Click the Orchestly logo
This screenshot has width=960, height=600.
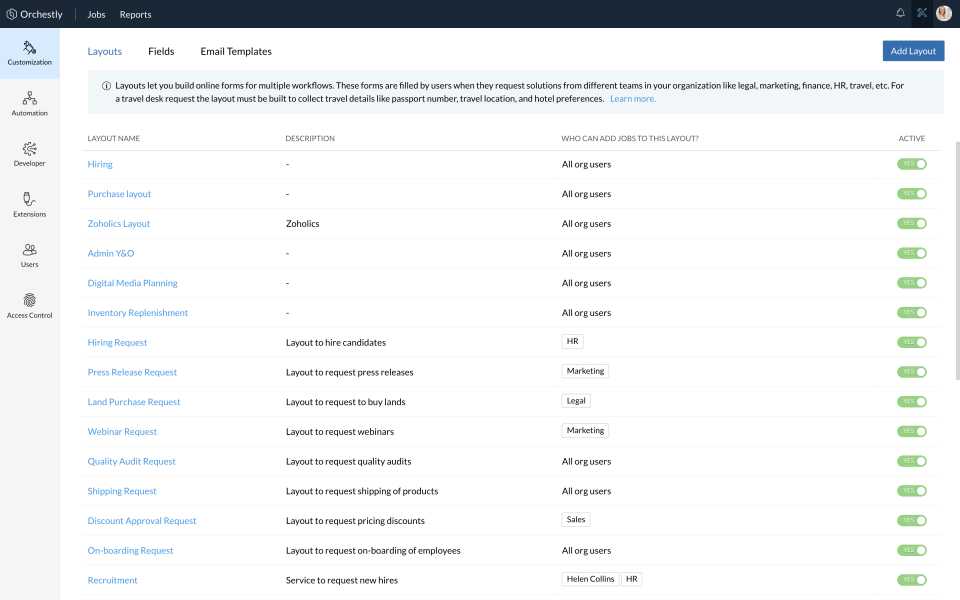click(35, 15)
